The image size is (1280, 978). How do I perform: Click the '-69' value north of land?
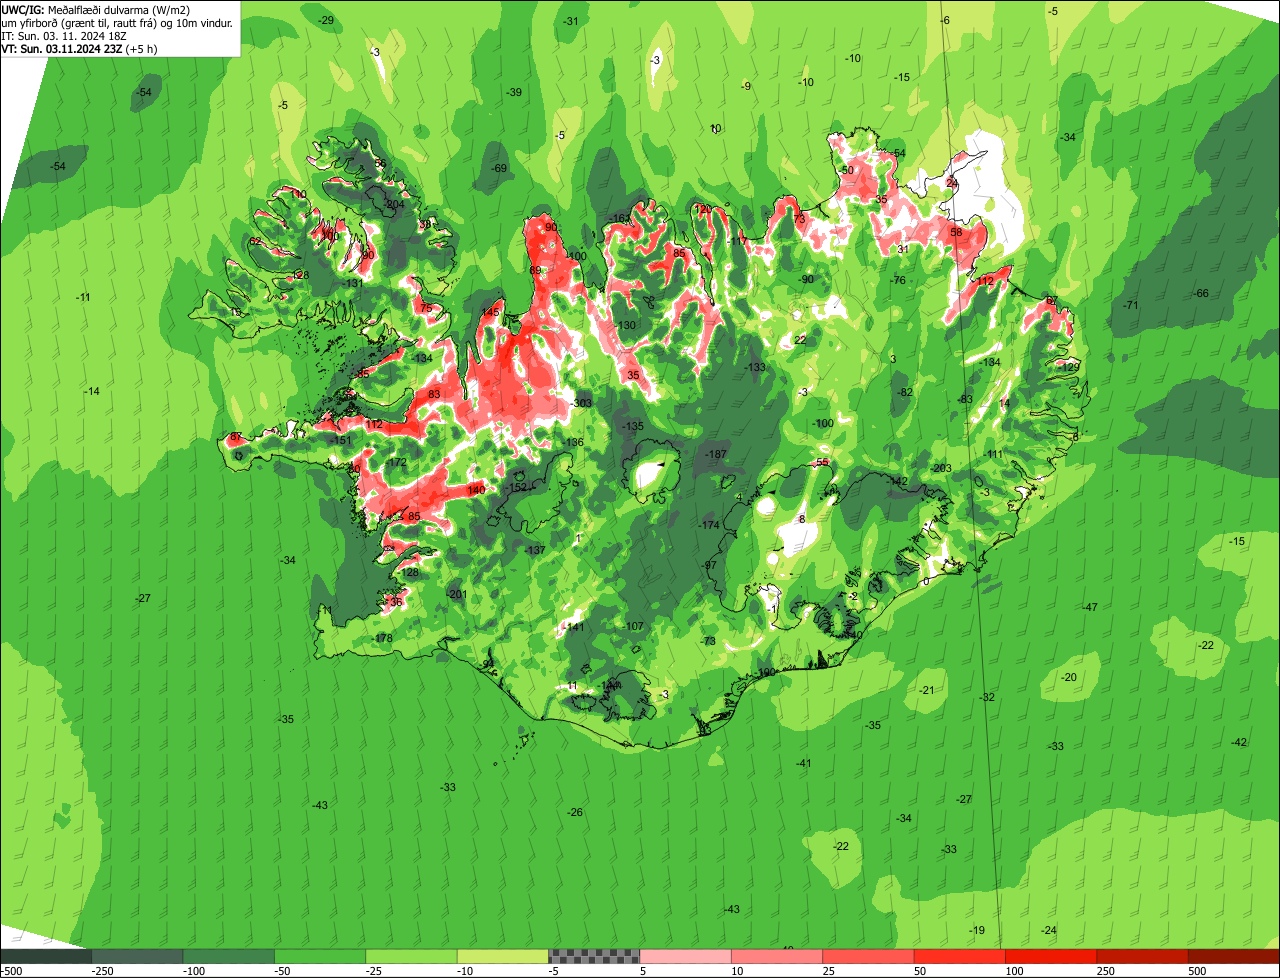(500, 168)
